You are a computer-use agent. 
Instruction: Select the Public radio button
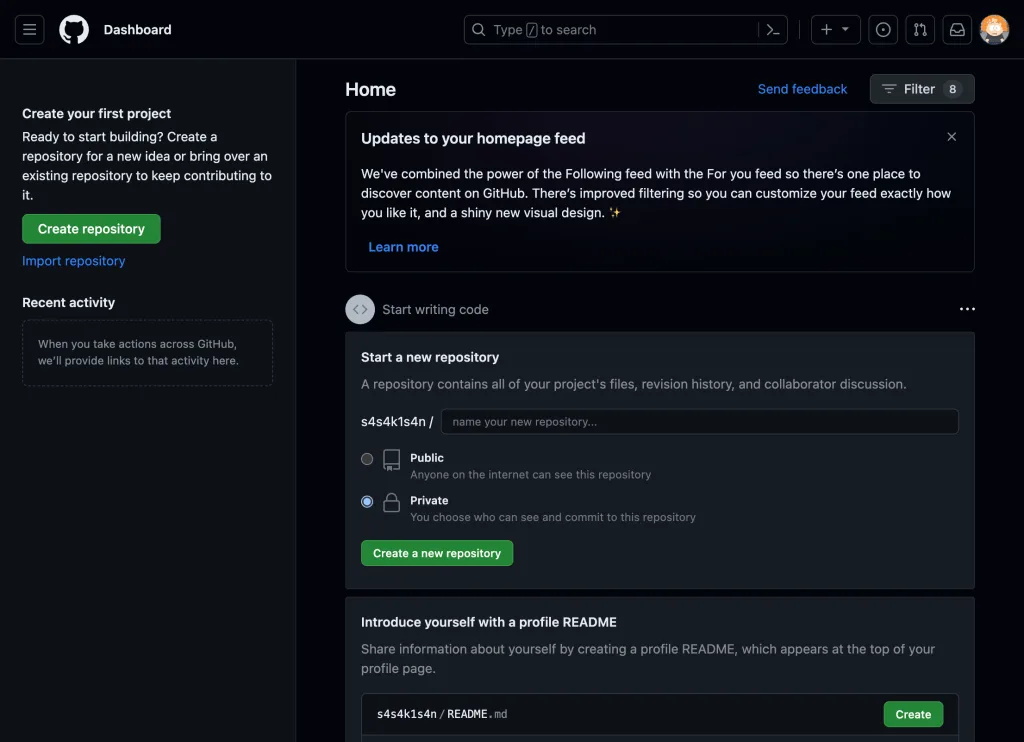(x=367, y=459)
